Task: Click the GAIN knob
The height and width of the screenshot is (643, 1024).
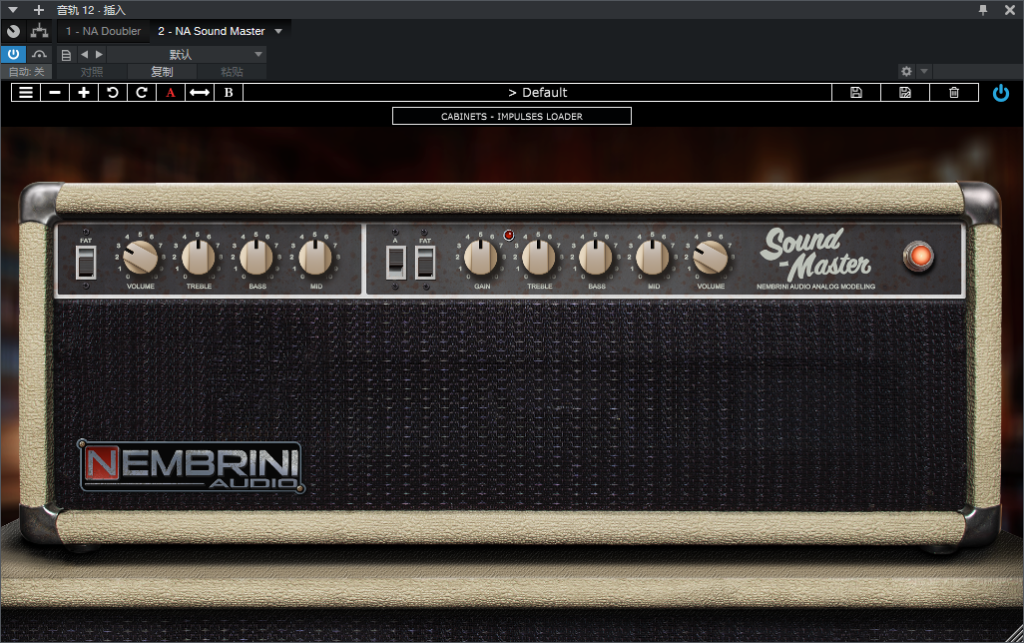Action: click(481, 257)
